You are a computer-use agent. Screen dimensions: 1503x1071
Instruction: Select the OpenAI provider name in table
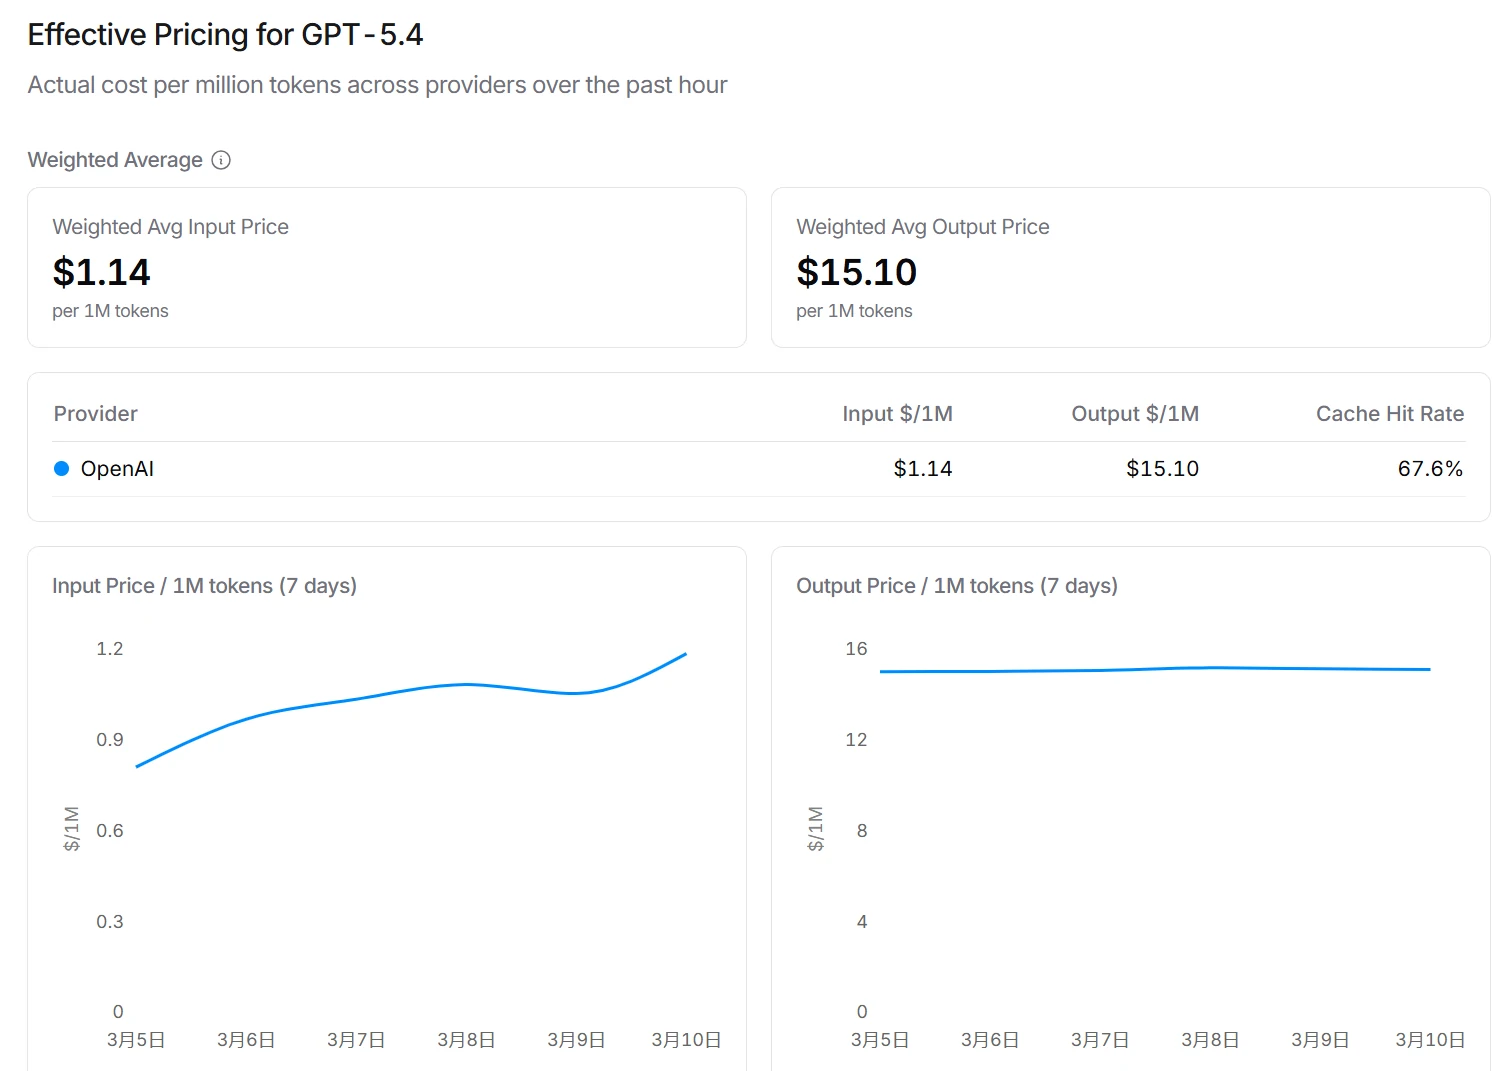tap(117, 469)
